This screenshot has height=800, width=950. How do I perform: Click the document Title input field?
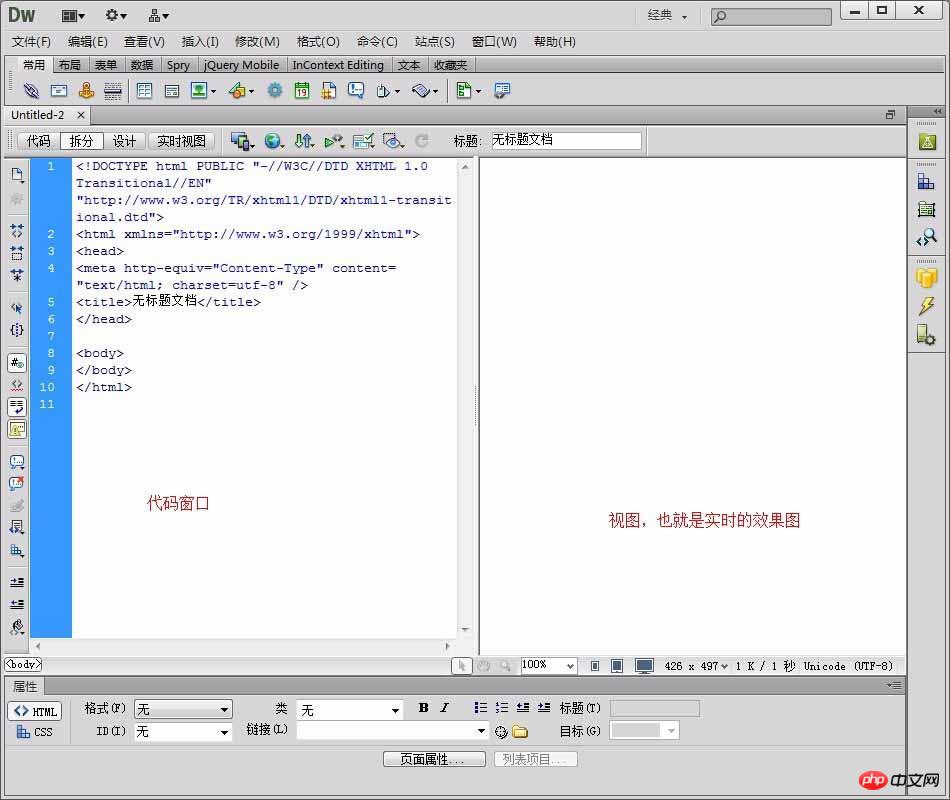pos(565,141)
